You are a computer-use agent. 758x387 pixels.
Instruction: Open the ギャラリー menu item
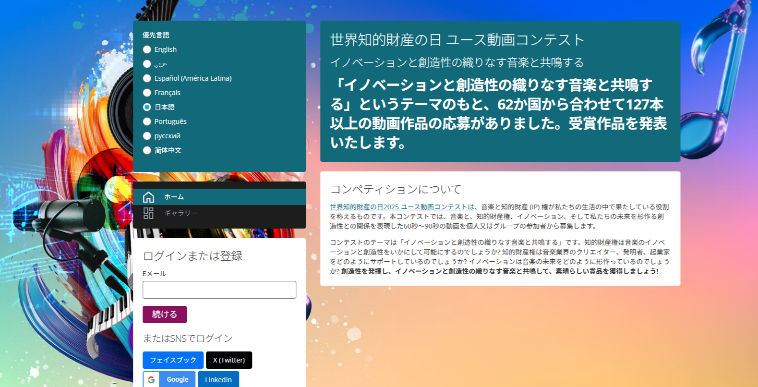click(x=219, y=213)
